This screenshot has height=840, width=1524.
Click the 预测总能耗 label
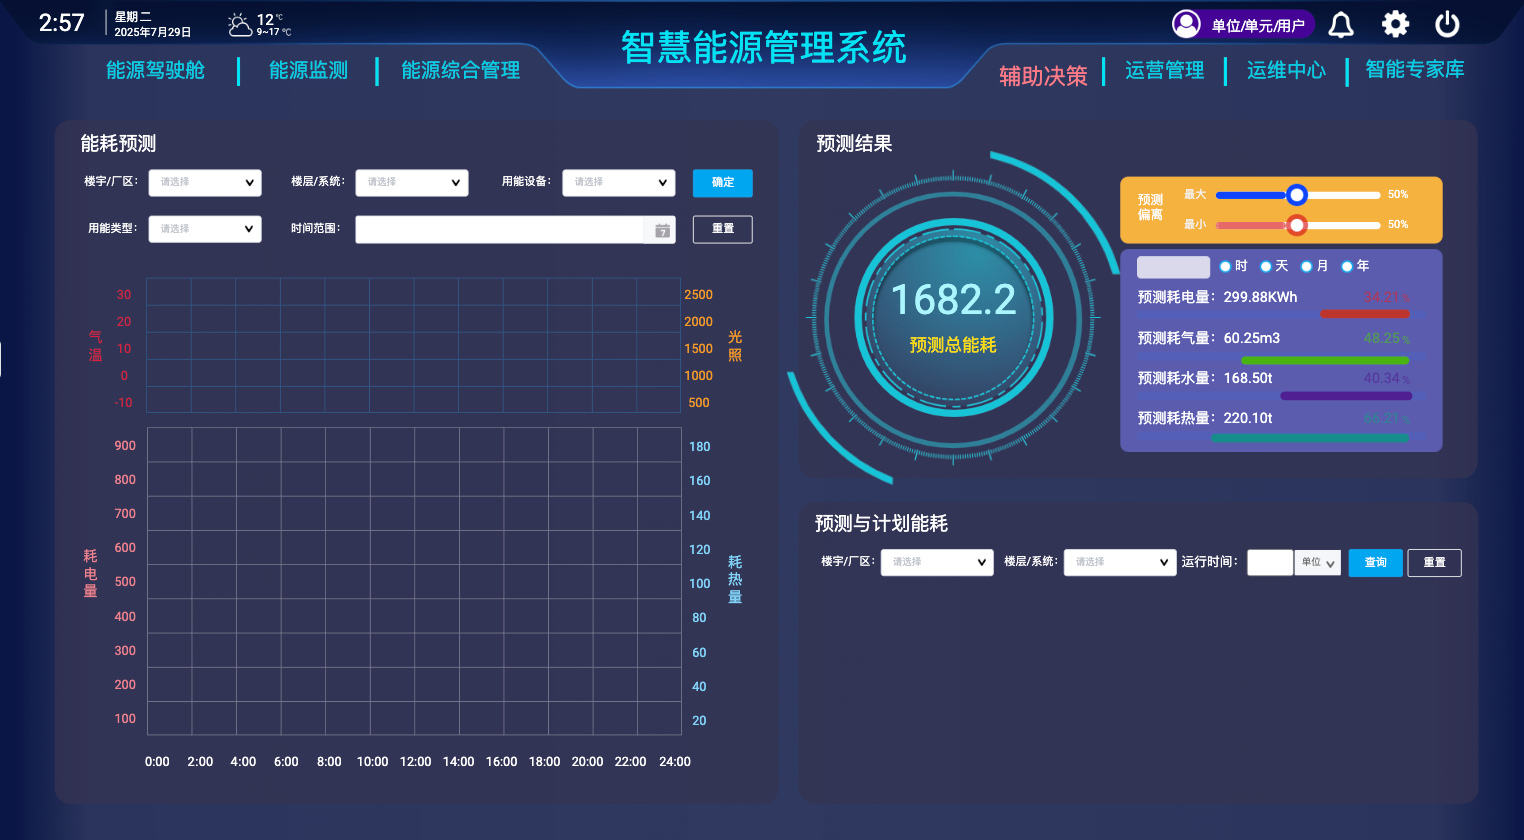[953, 345]
